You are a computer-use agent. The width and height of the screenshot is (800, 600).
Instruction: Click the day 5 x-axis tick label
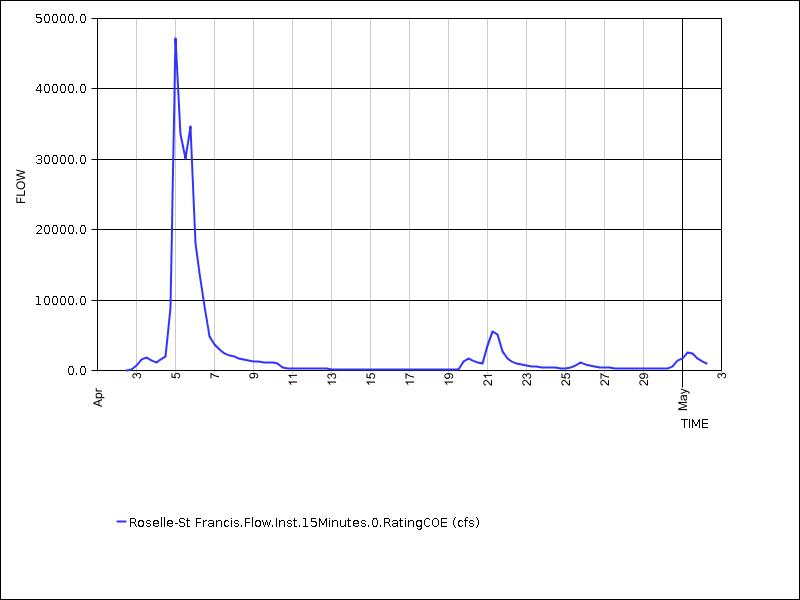(x=176, y=376)
